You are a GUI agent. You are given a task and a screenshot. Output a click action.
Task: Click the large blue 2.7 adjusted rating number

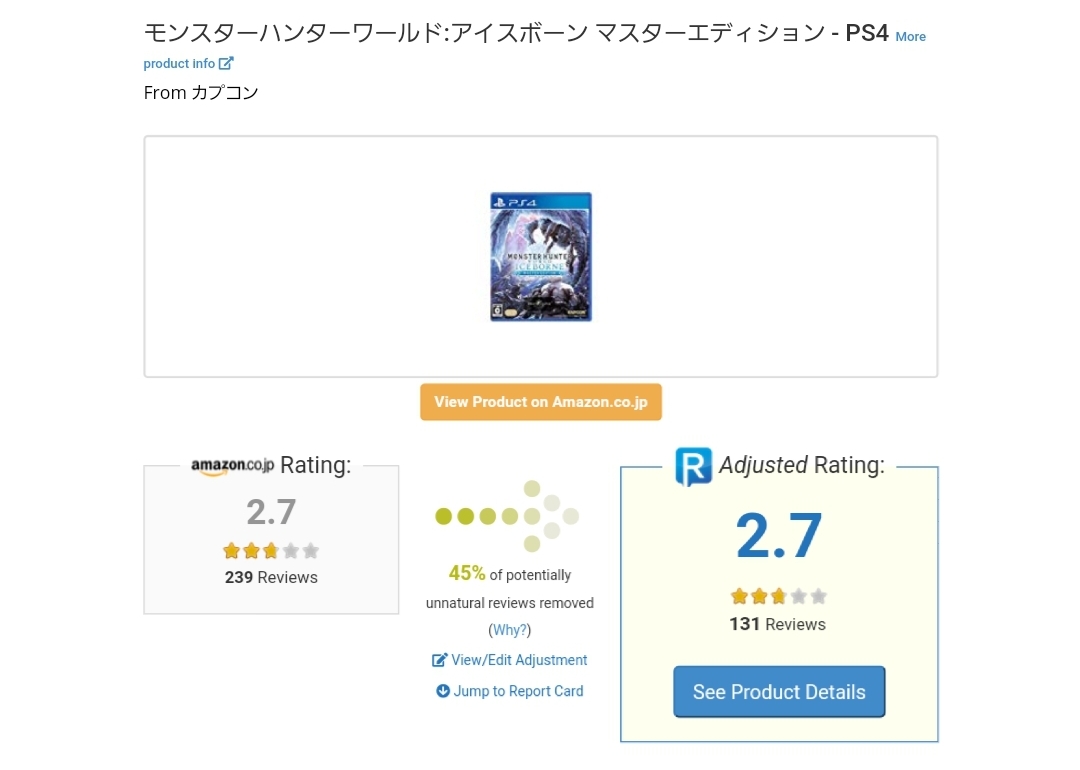click(779, 535)
